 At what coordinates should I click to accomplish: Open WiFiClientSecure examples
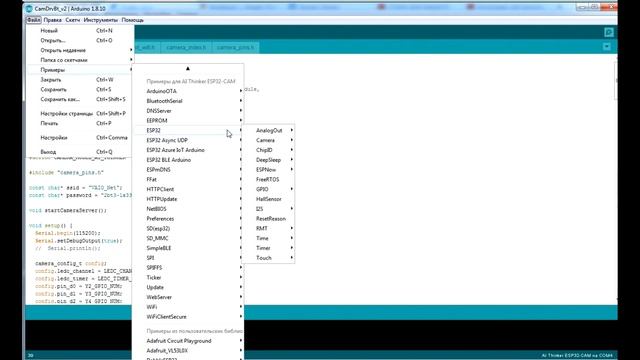point(188,316)
